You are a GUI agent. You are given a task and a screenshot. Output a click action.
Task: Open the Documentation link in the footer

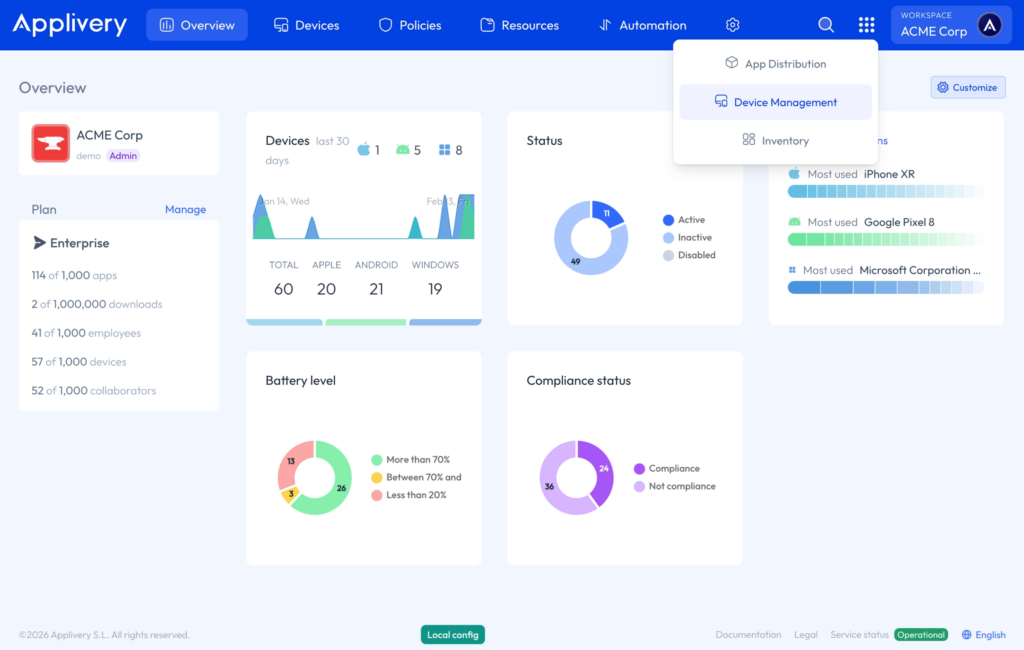click(x=748, y=634)
